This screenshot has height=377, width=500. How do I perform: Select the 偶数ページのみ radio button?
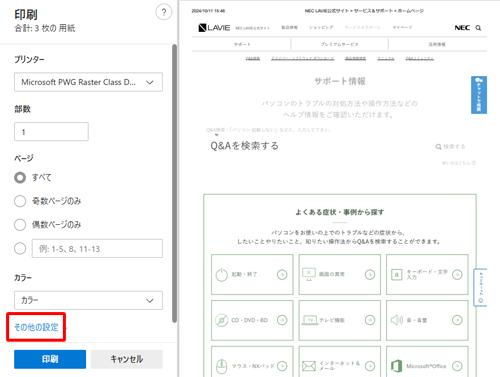pyautogui.click(x=20, y=225)
